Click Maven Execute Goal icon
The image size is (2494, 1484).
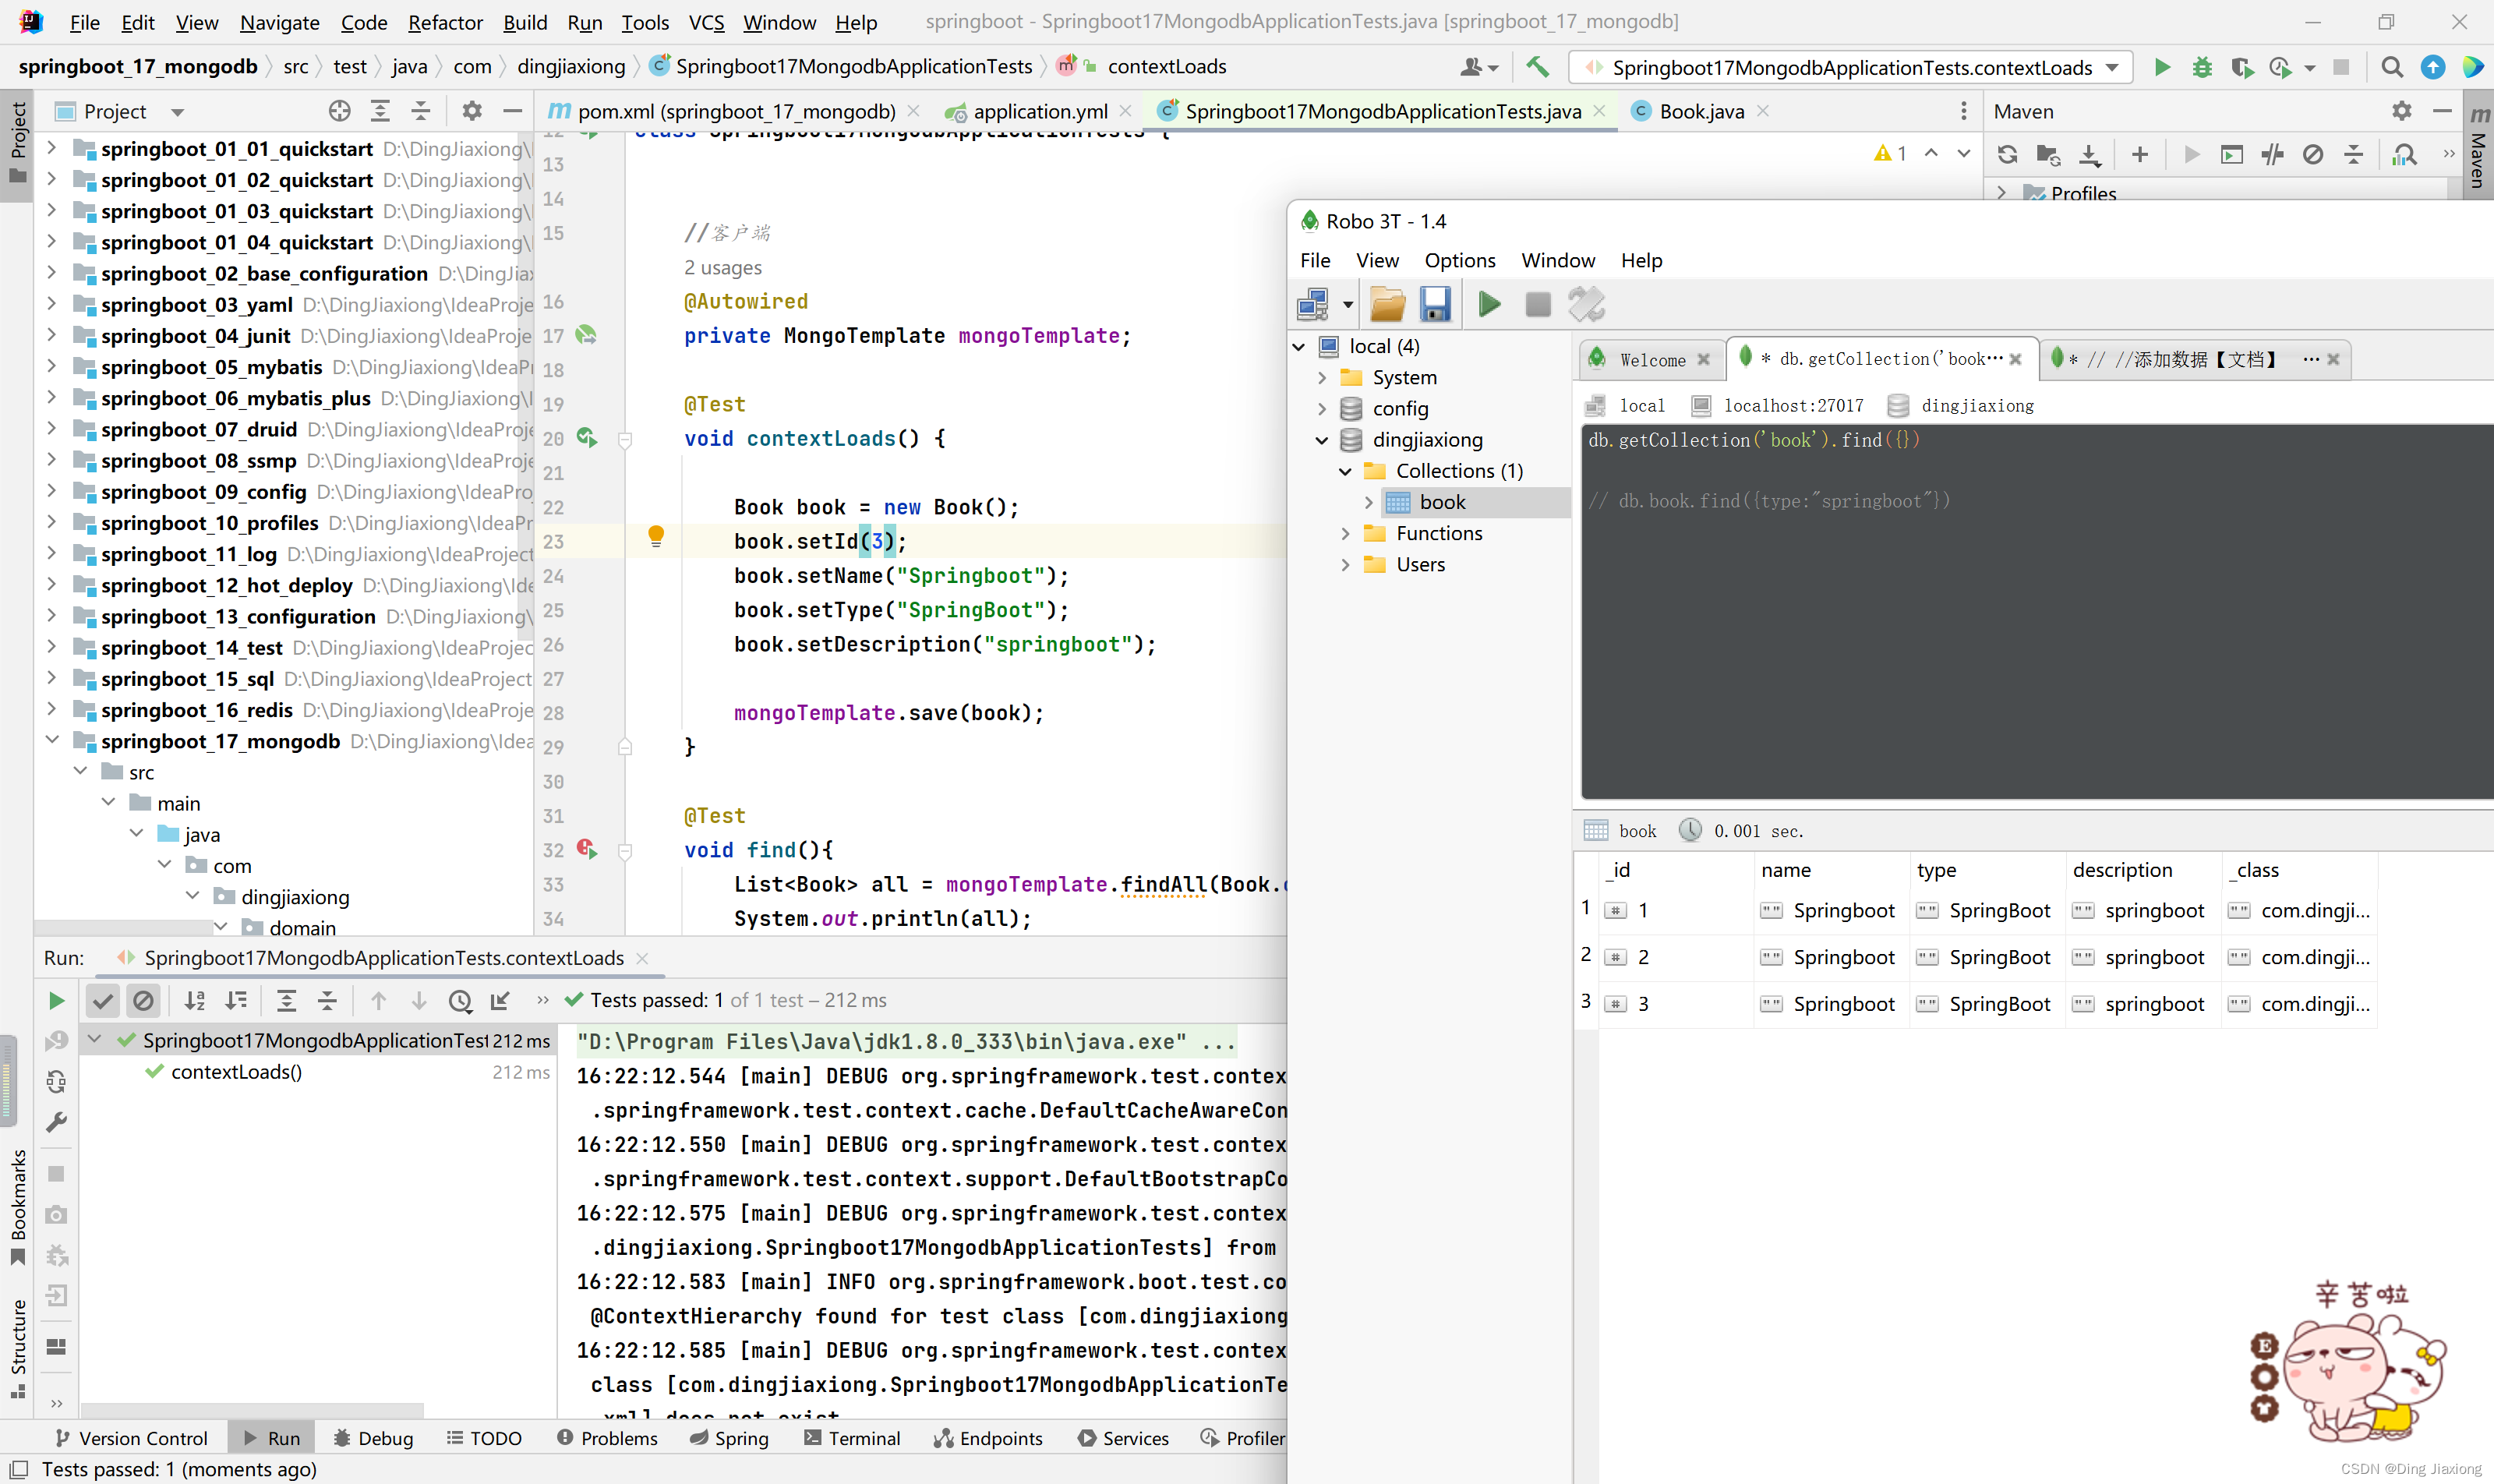(2231, 155)
